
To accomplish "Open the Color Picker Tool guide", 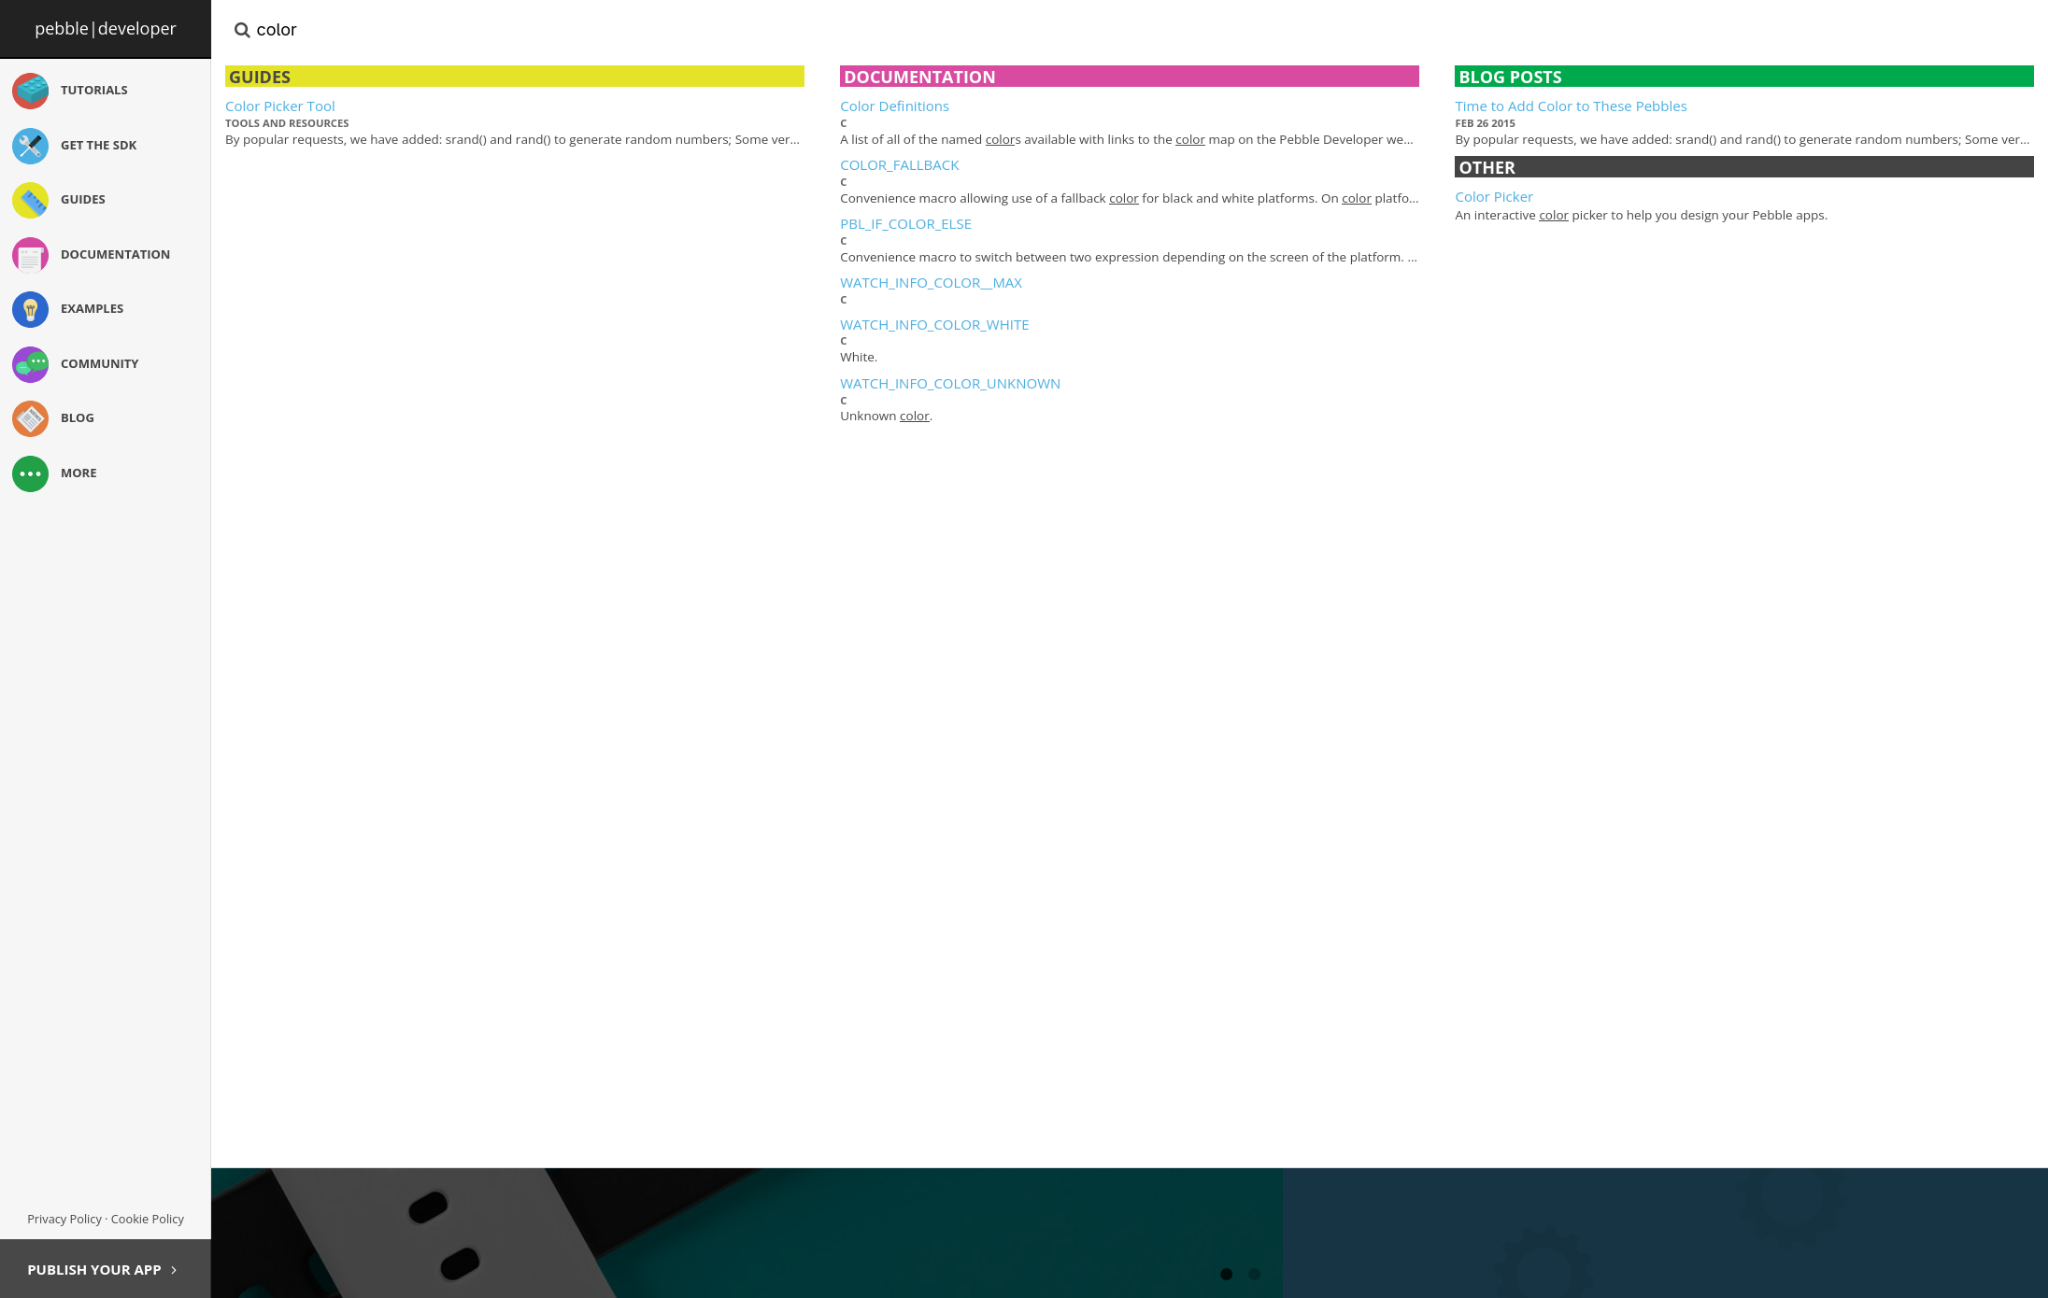I will pyautogui.click(x=280, y=106).
